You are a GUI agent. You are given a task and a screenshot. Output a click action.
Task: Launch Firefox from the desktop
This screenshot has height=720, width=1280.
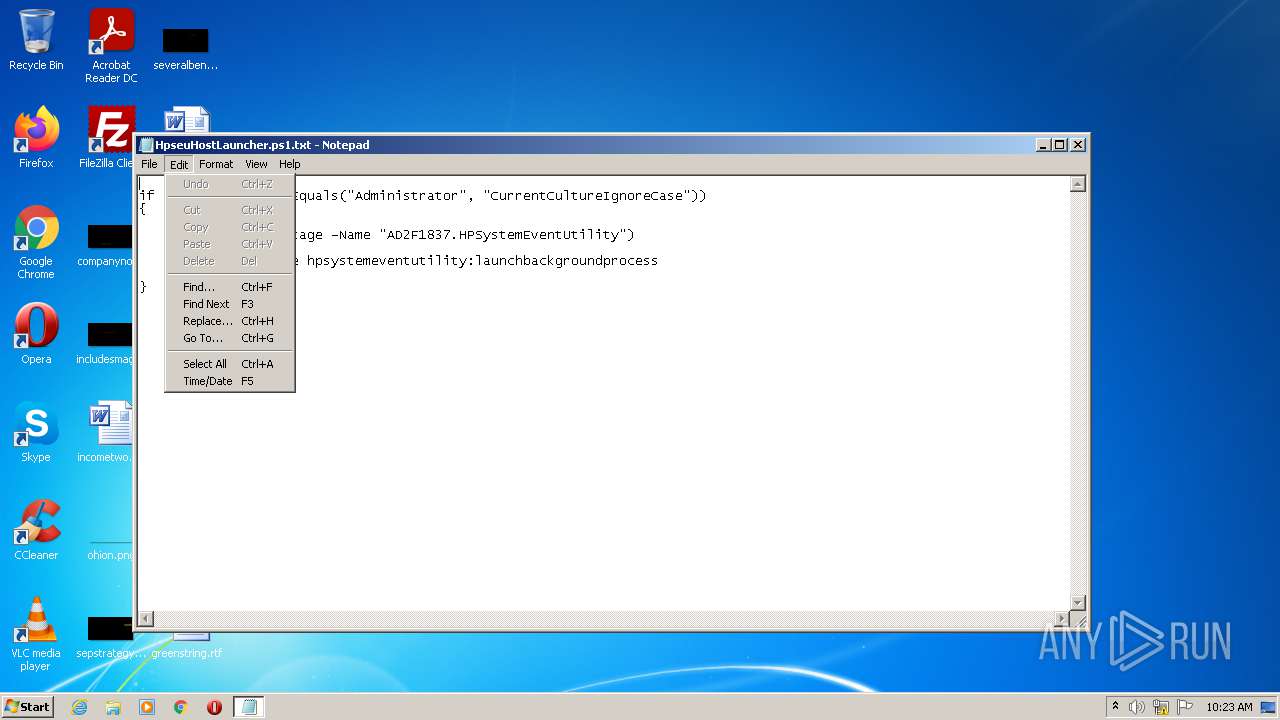tap(36, 138)
